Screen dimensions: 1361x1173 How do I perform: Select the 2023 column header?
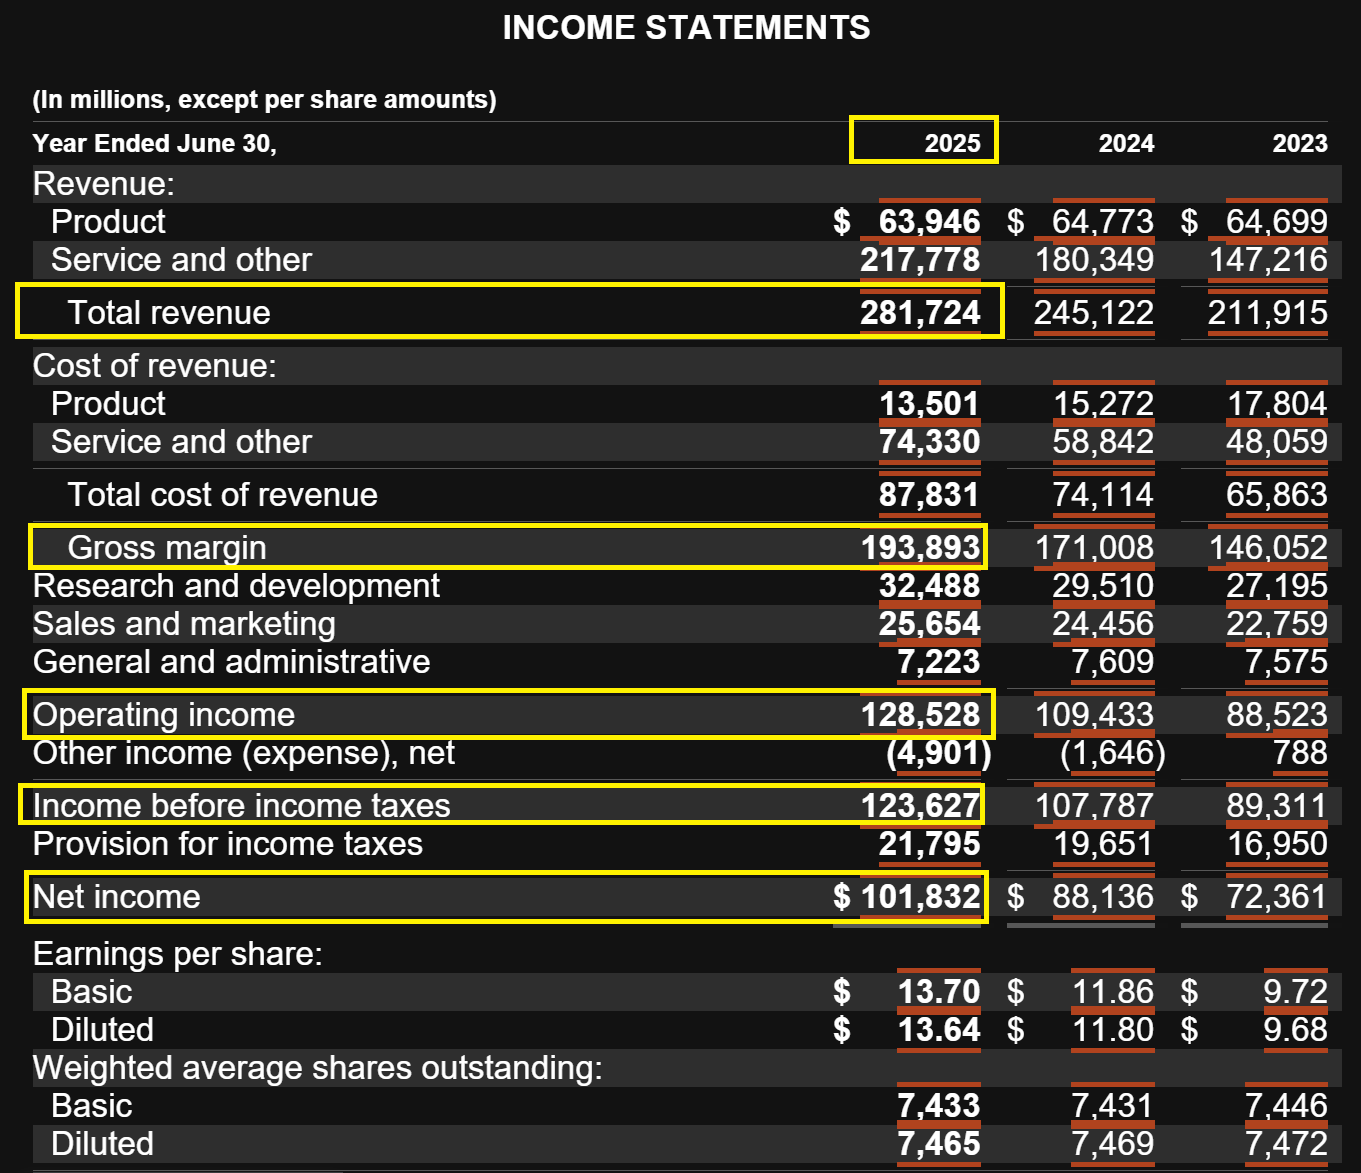pyautogui.click(x=1300, y=143)
